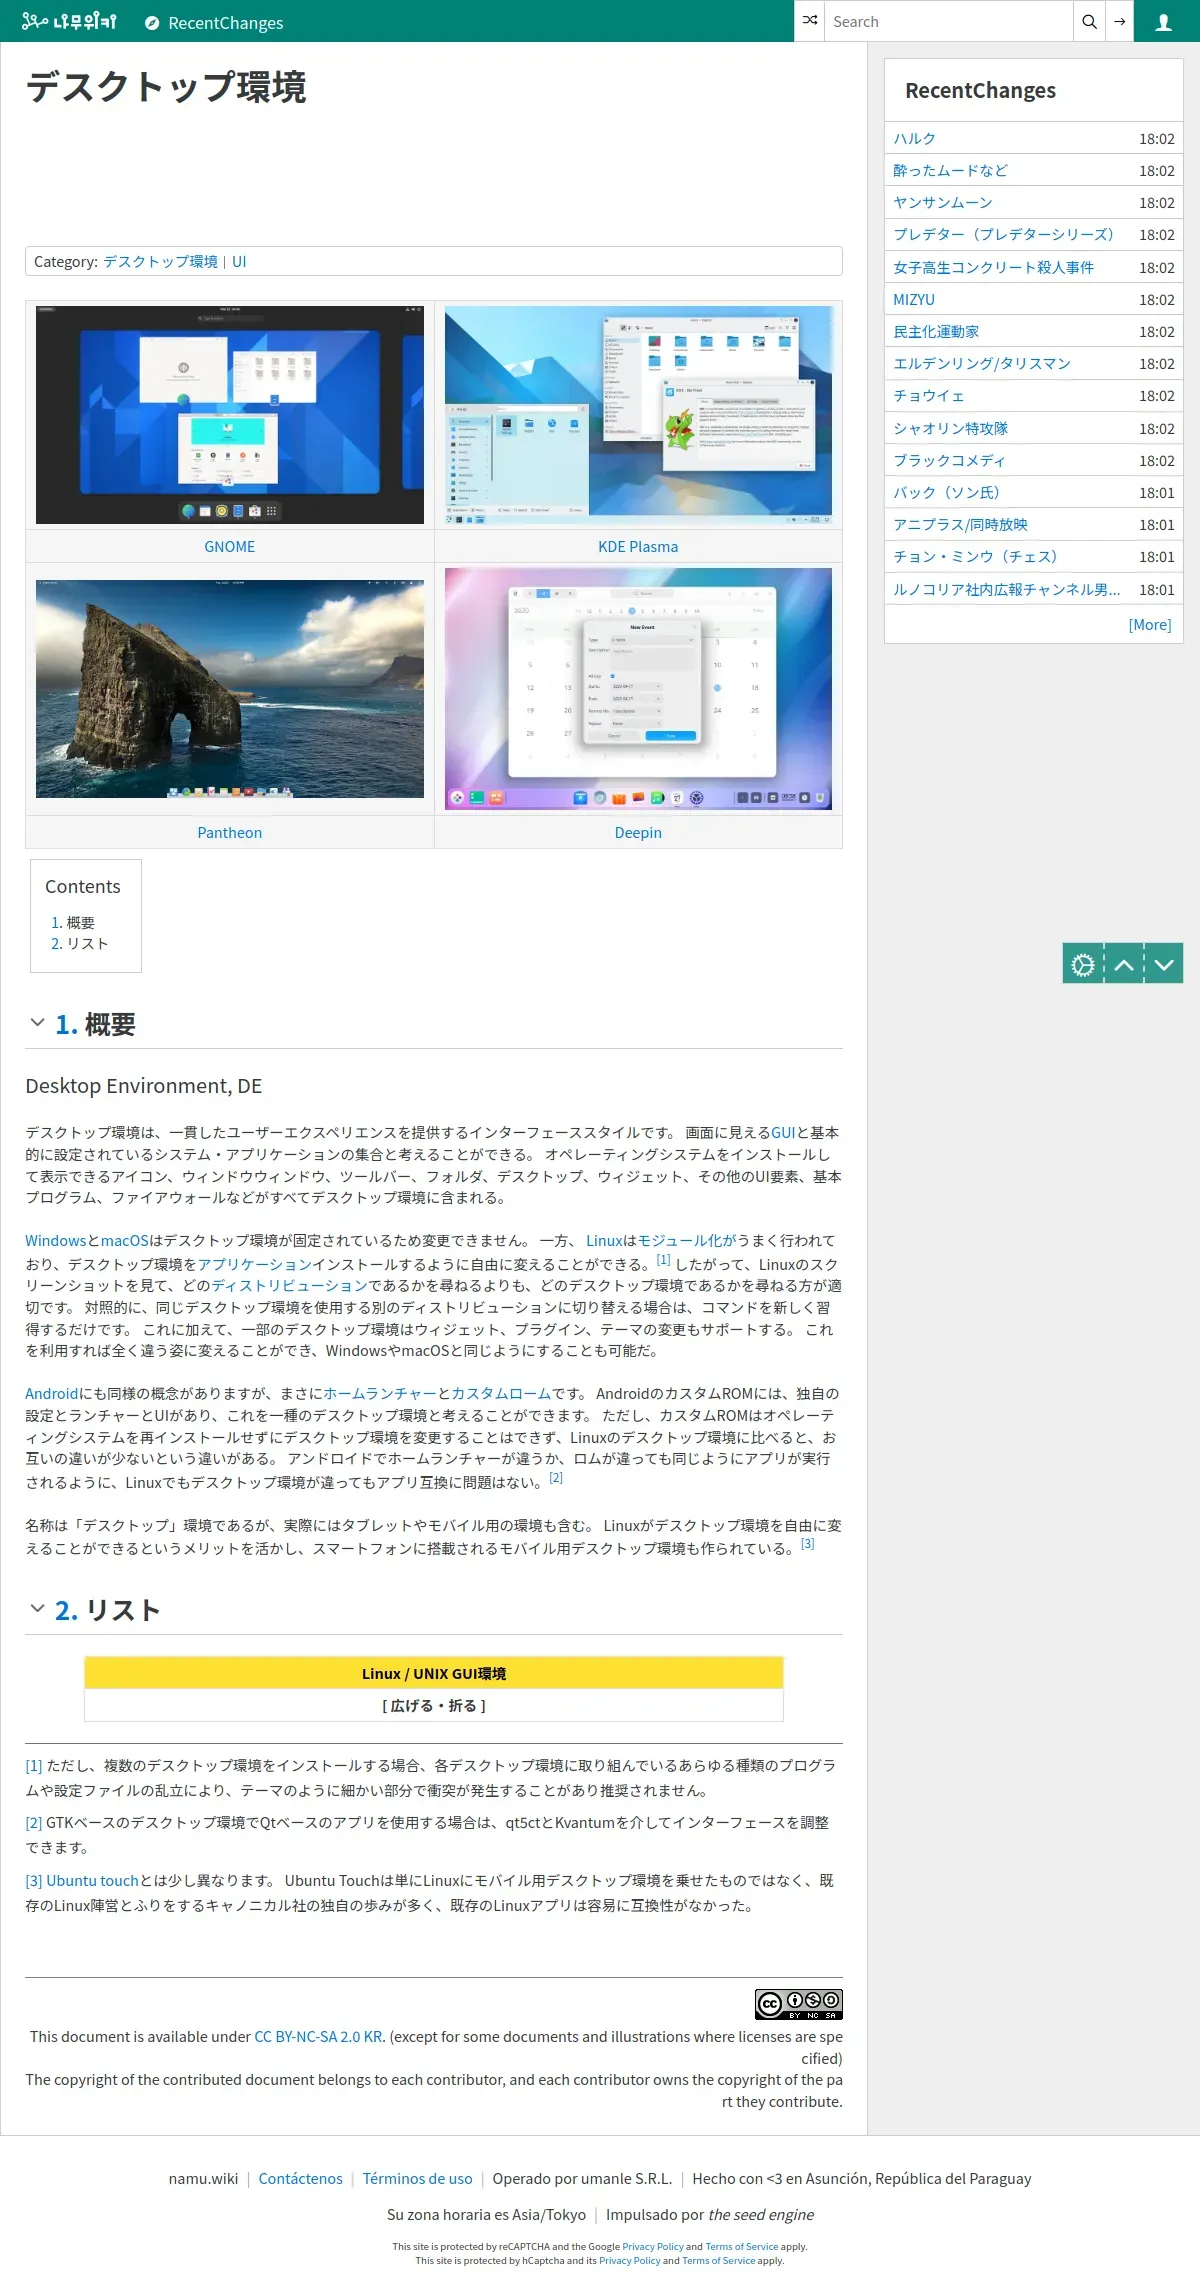This screenshot has height=2293, width=1200.
Task: Open recent change プレデター(プレデターシリーズ)
Action: point(1003,235)
